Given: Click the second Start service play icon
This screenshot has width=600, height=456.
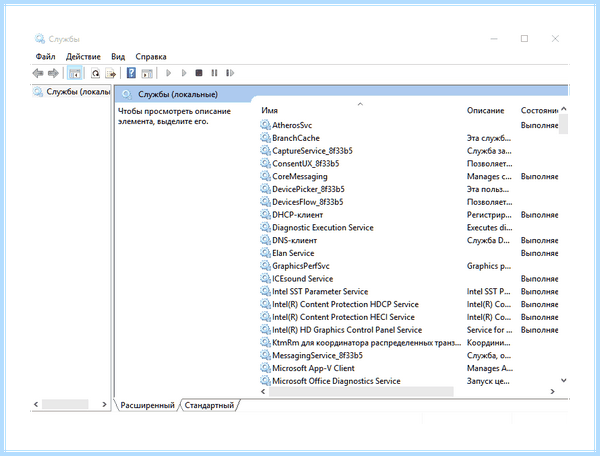Looking at the screenshot, I should click(x=184, y=73).
